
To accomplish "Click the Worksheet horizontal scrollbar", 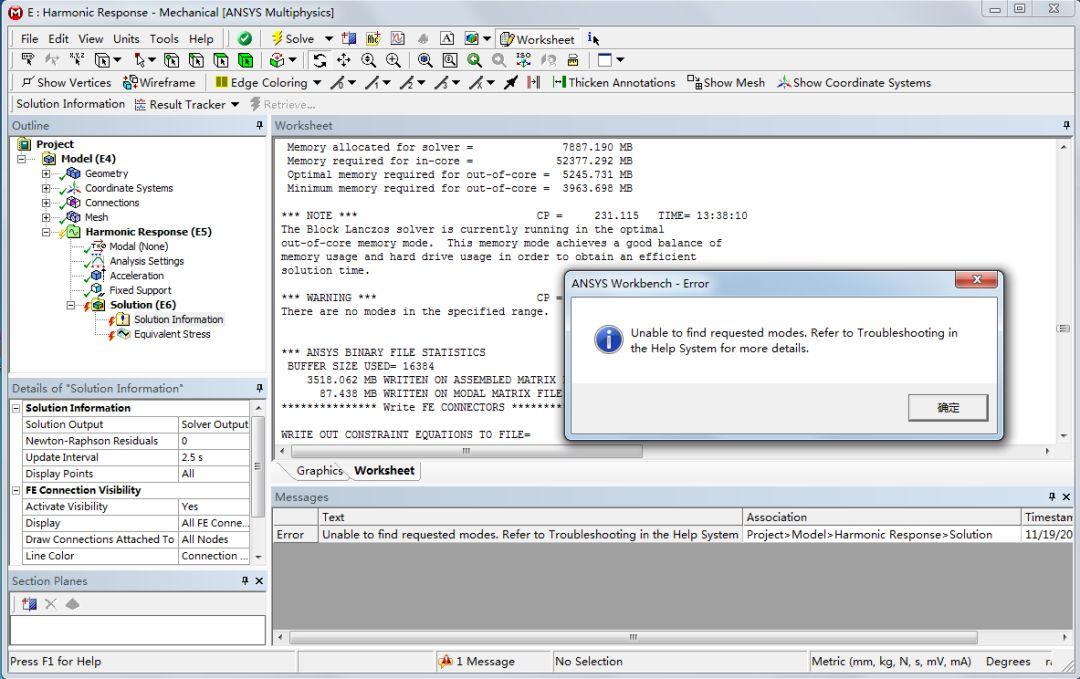I will [x=466, y=451].
